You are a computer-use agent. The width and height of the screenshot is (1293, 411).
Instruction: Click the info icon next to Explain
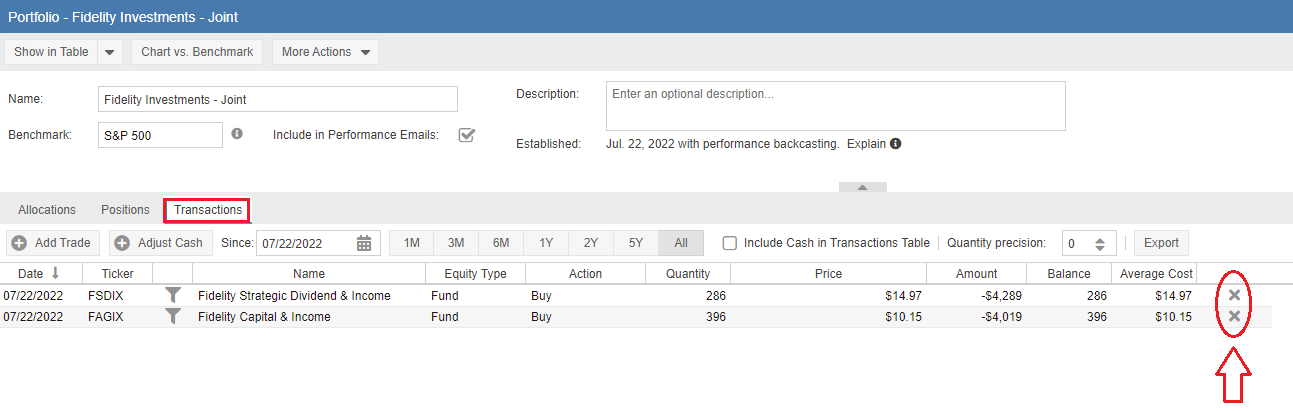[x=895, y=144]
